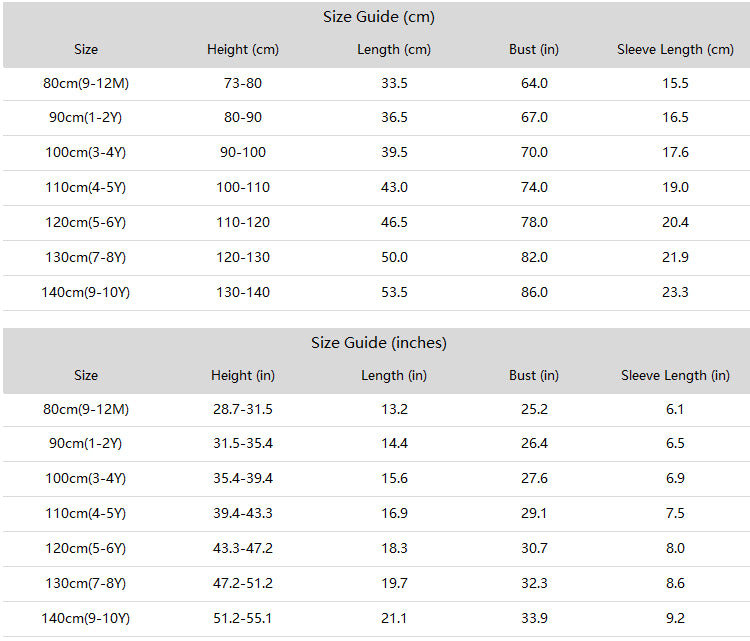Click the 140cm(9-10Y) size in inches table

pos(86,618)
